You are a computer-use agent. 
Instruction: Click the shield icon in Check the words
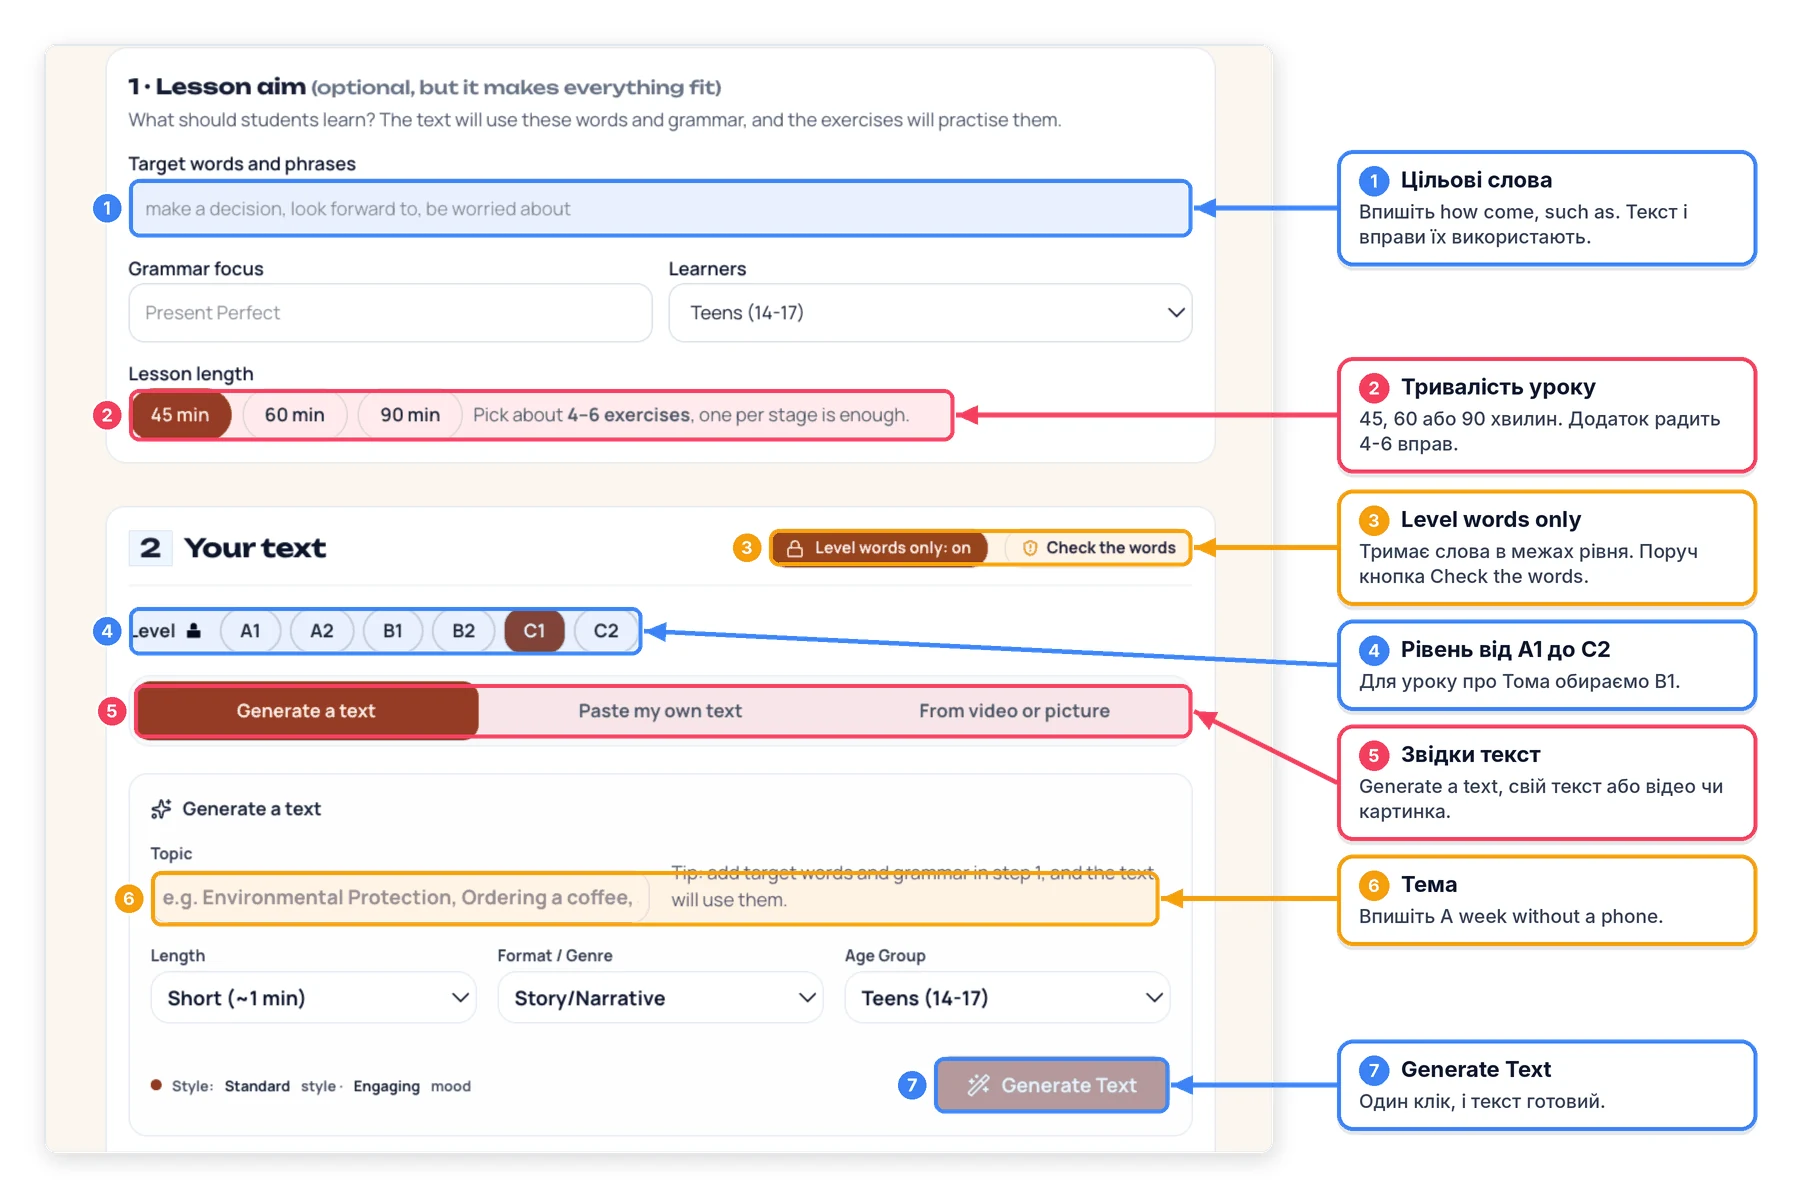1030,548
